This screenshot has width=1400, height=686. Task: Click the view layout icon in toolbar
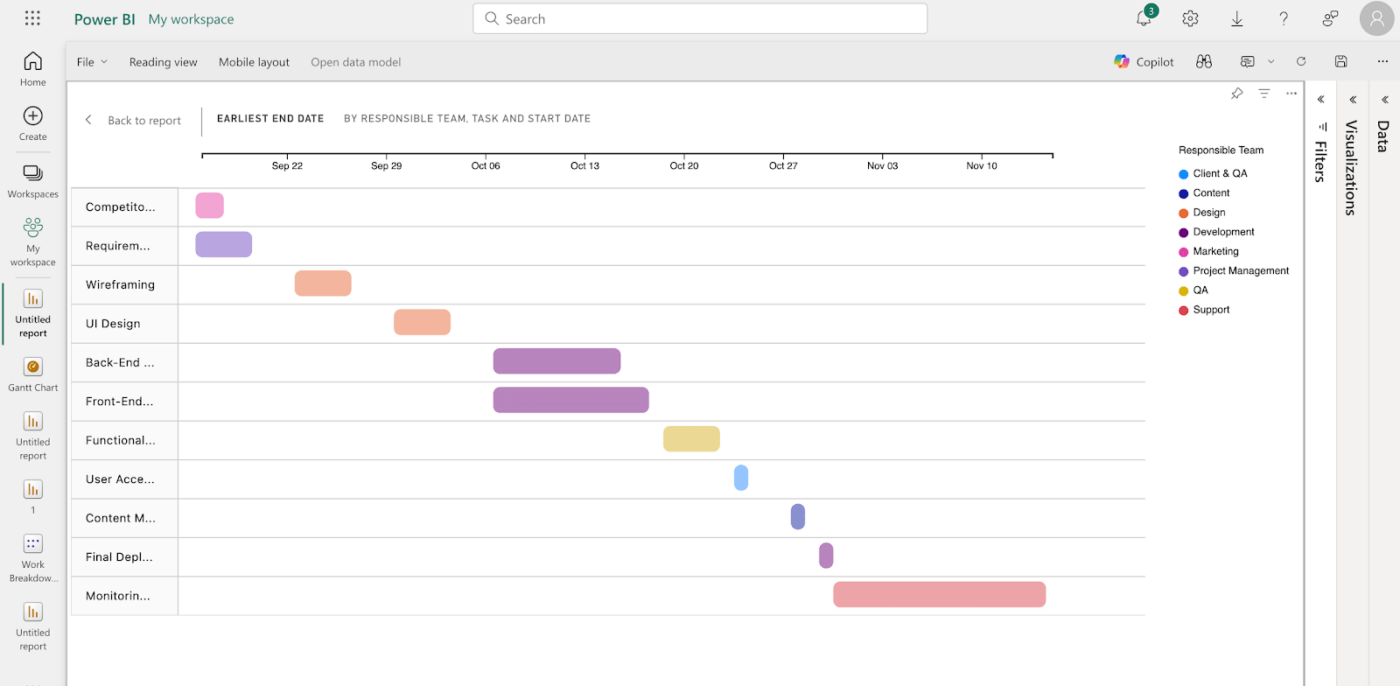[x=1247, y=62]
